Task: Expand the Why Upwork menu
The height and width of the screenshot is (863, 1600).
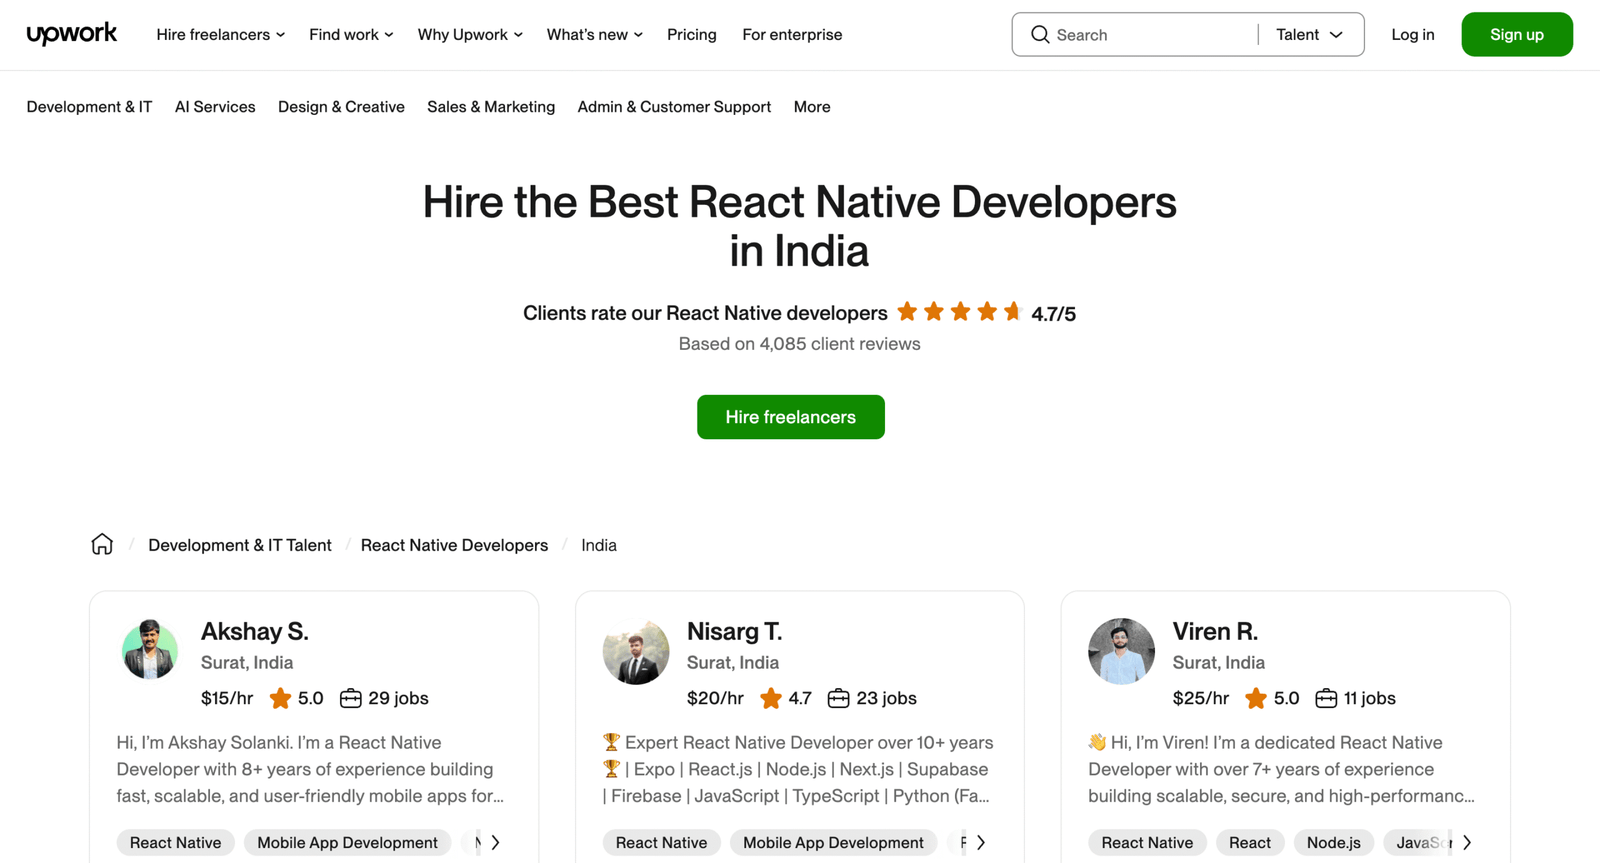Action: 470,35
